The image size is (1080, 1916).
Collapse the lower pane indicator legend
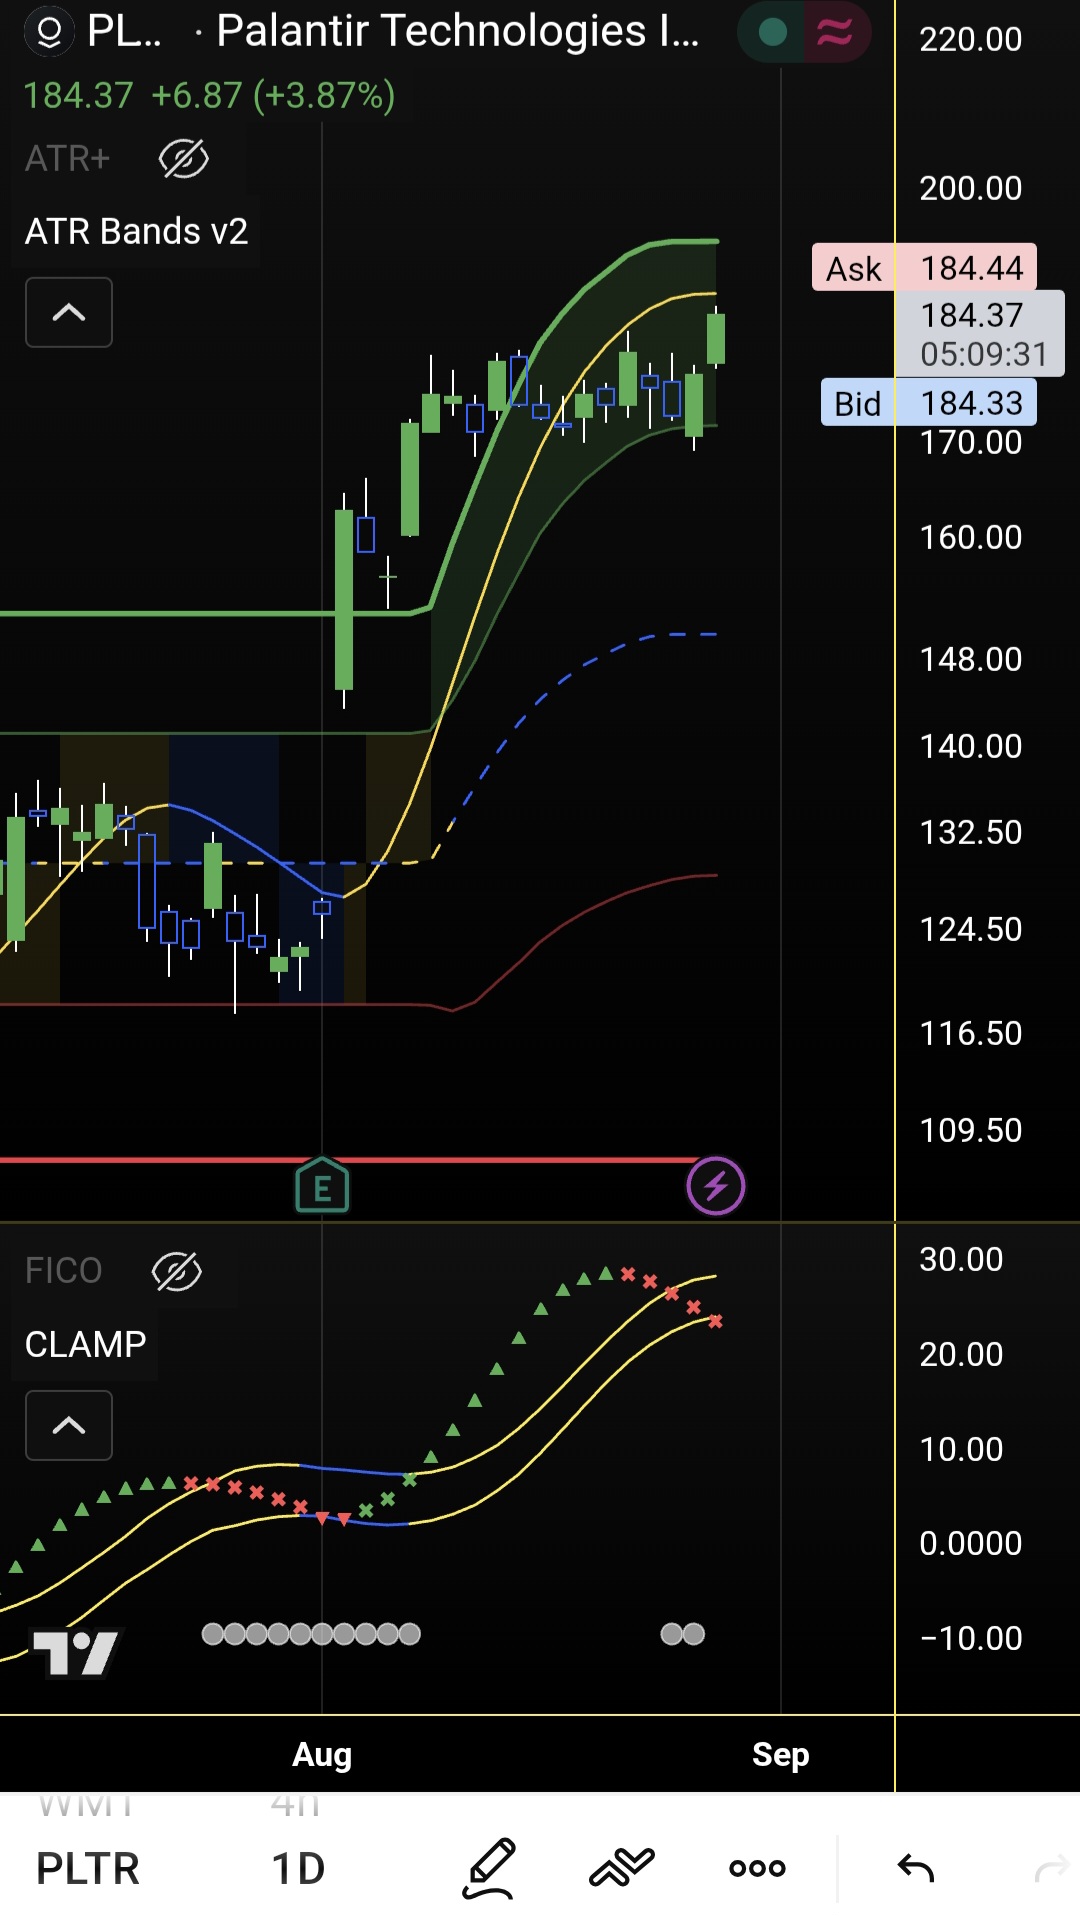(x=68, y=1425)
